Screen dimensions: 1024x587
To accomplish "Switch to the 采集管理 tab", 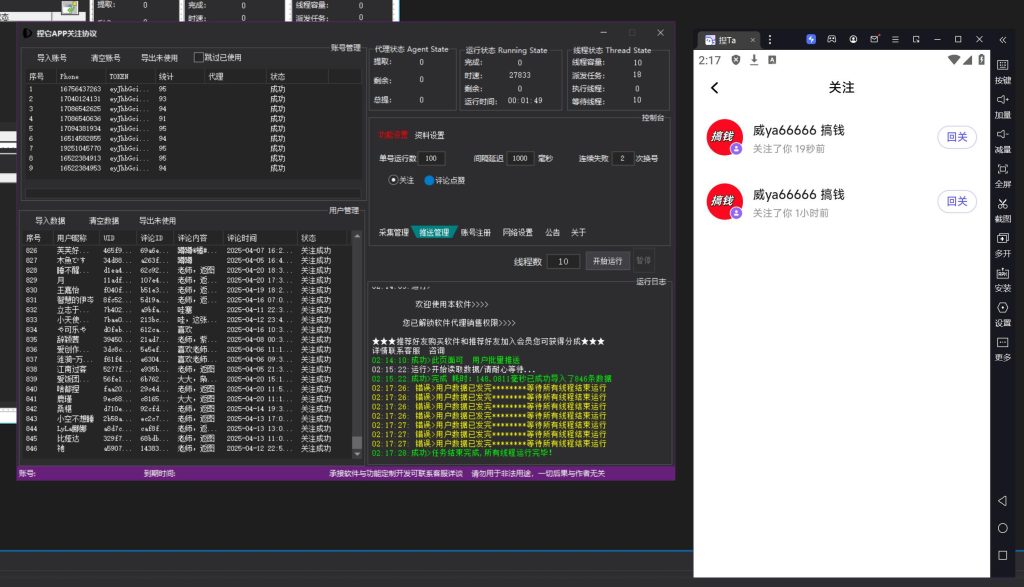I will click(393, 232).
